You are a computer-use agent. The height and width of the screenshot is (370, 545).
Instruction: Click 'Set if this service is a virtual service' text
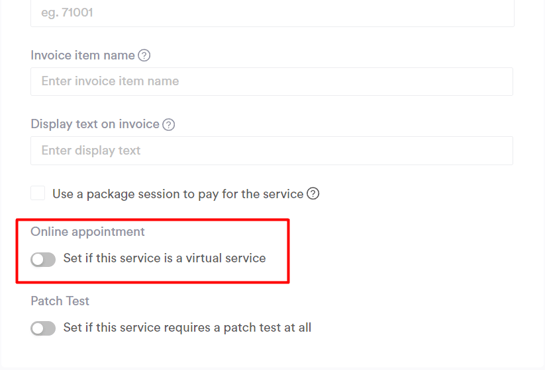point(164,258)
